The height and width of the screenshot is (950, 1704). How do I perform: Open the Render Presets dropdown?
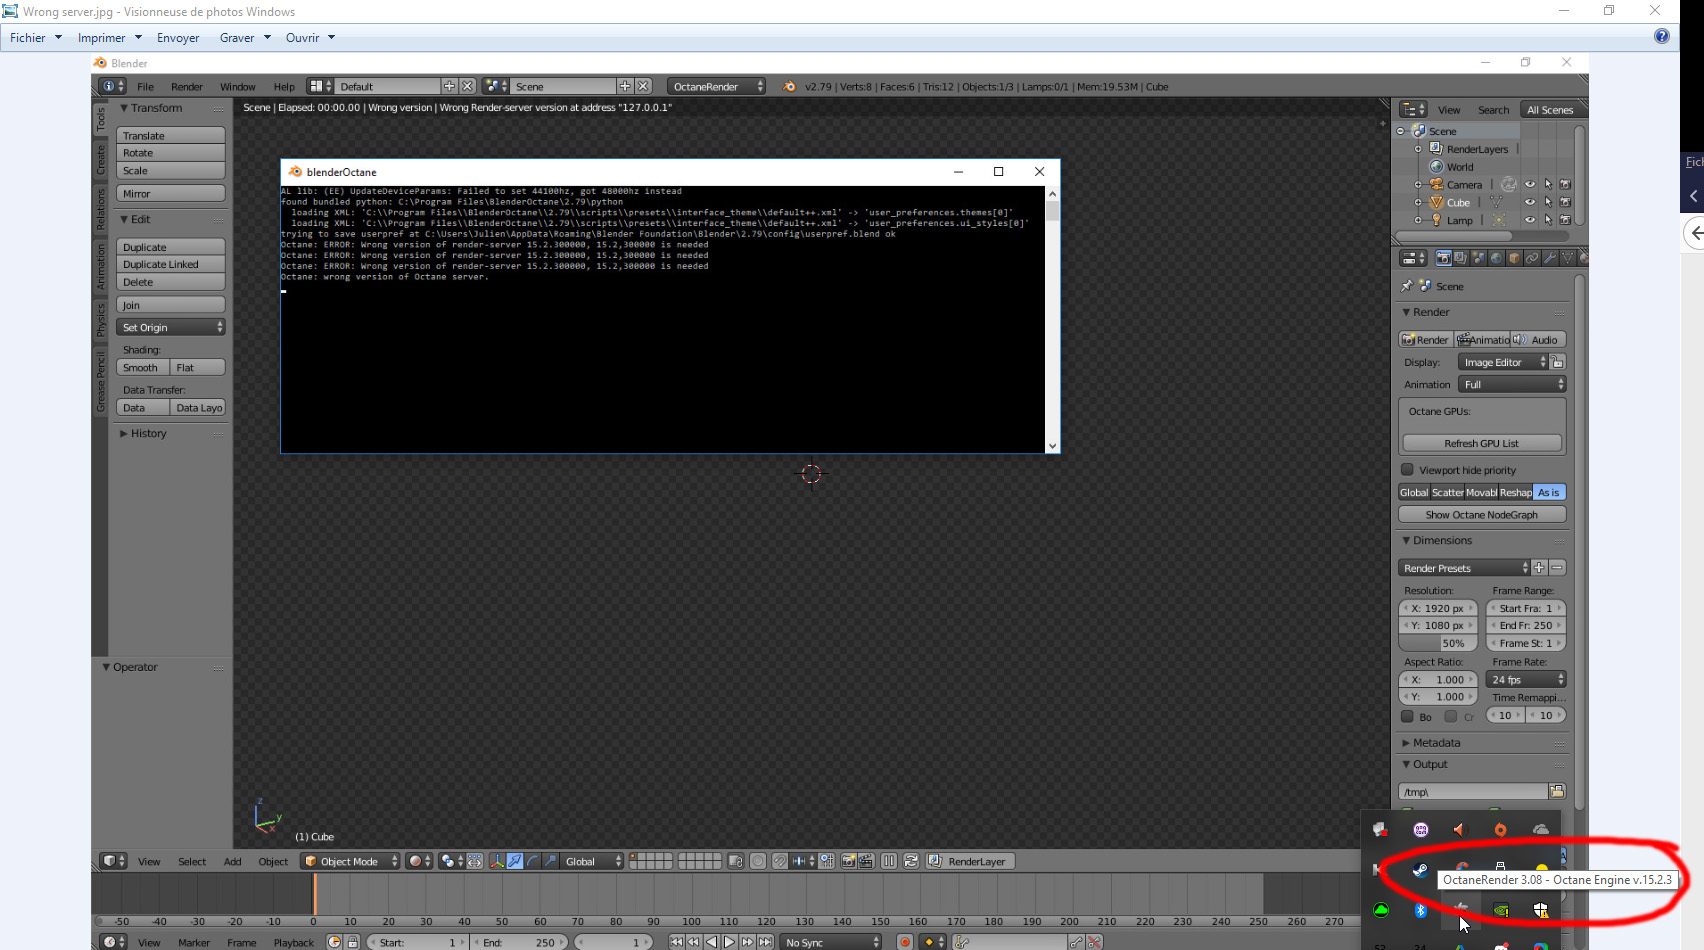point(1464,568)
